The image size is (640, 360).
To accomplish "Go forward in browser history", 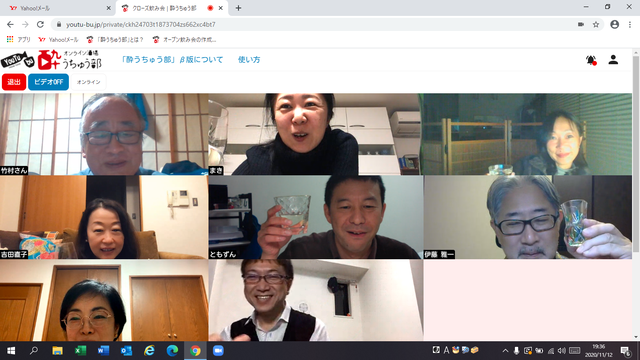I will [x=25, y=24].
